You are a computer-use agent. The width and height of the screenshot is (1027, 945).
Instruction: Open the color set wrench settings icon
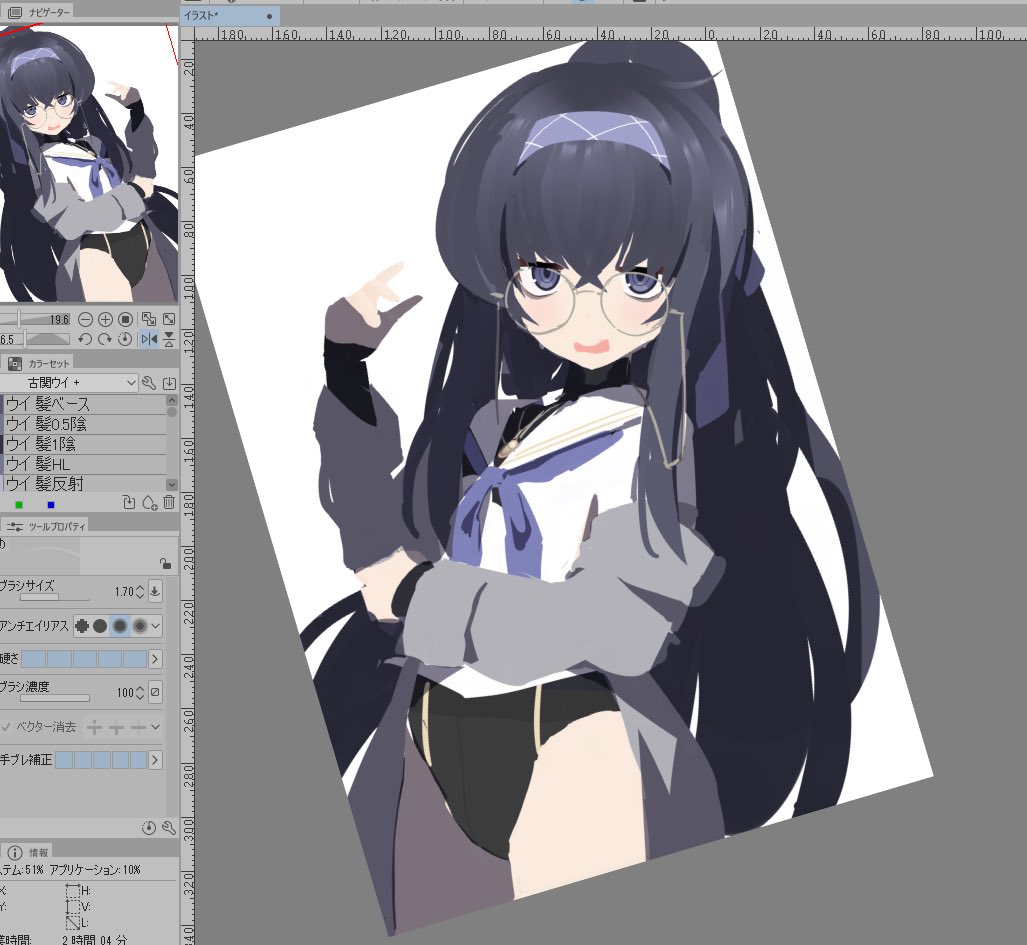[149, 383]
